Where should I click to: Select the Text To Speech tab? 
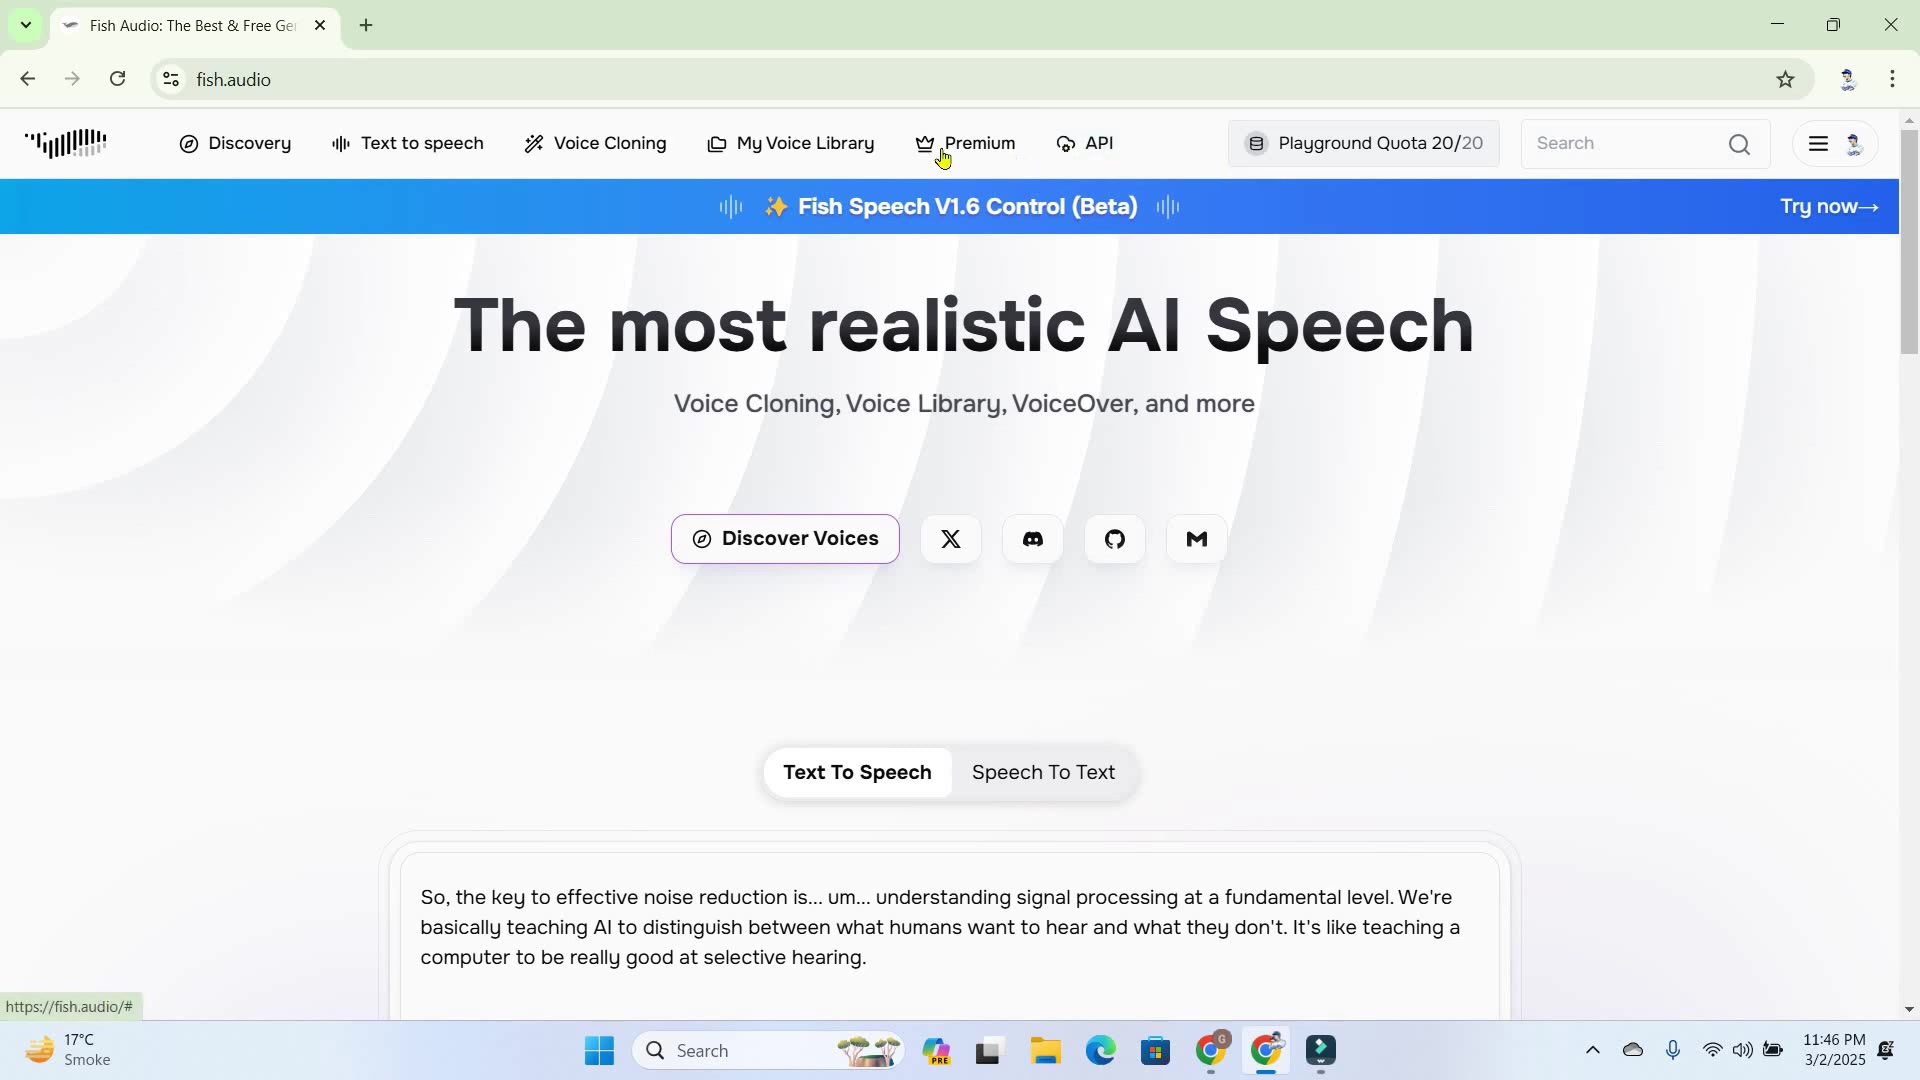click(857, 773)
